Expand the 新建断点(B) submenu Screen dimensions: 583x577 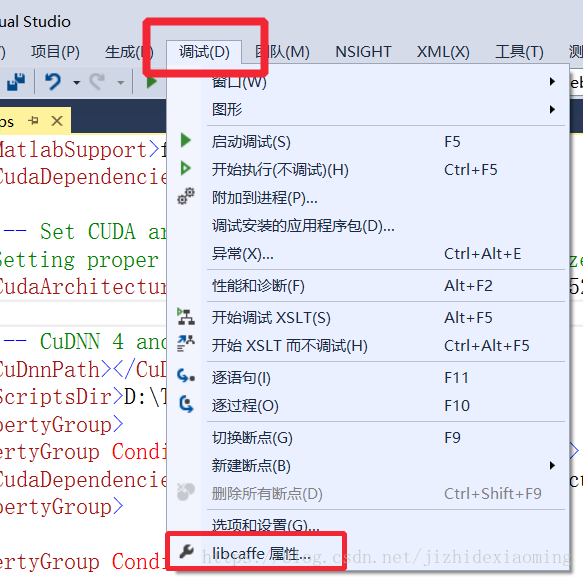368,465
